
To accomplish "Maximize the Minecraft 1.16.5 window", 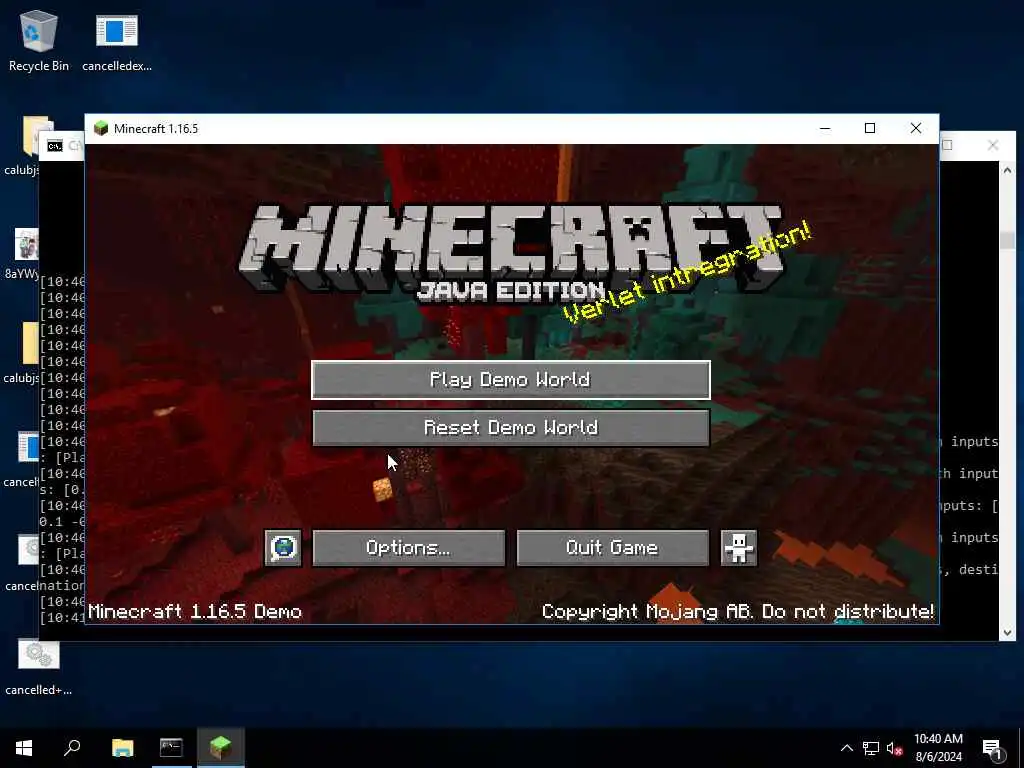I will (x=870, y=129).
